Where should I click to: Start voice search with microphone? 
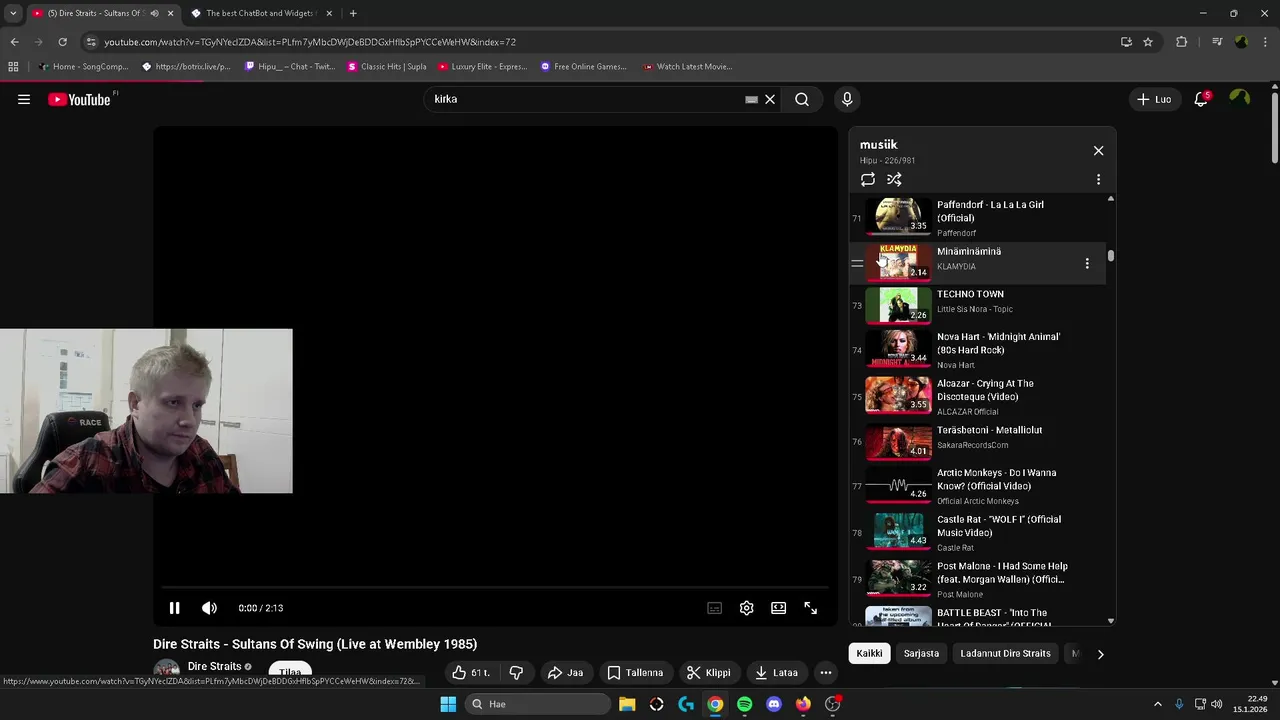847,99
